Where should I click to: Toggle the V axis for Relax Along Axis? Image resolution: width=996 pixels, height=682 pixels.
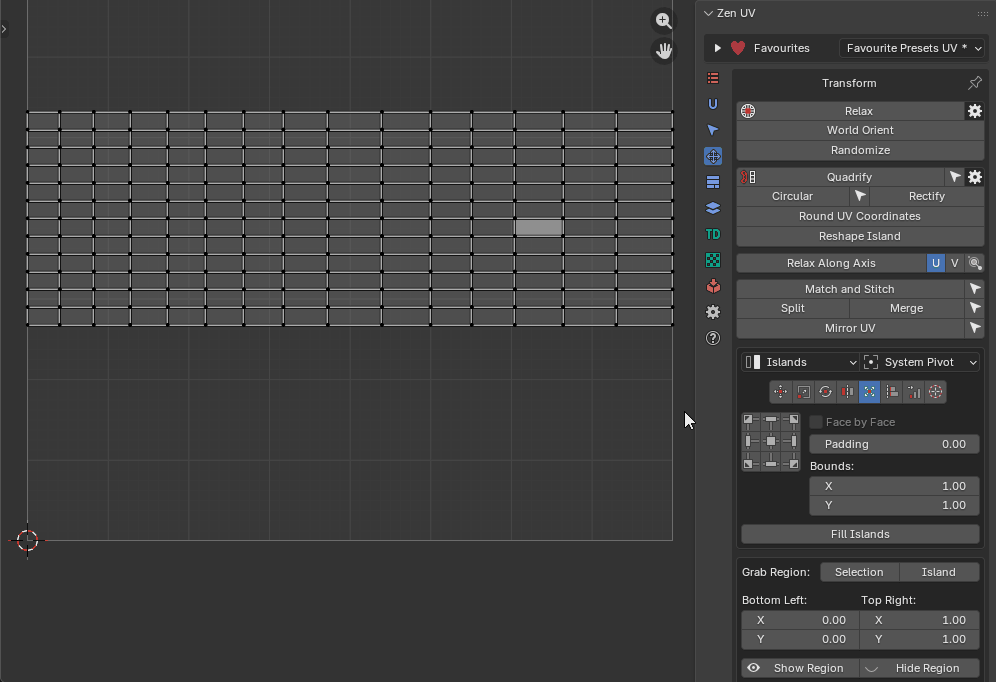coord(954,263)
